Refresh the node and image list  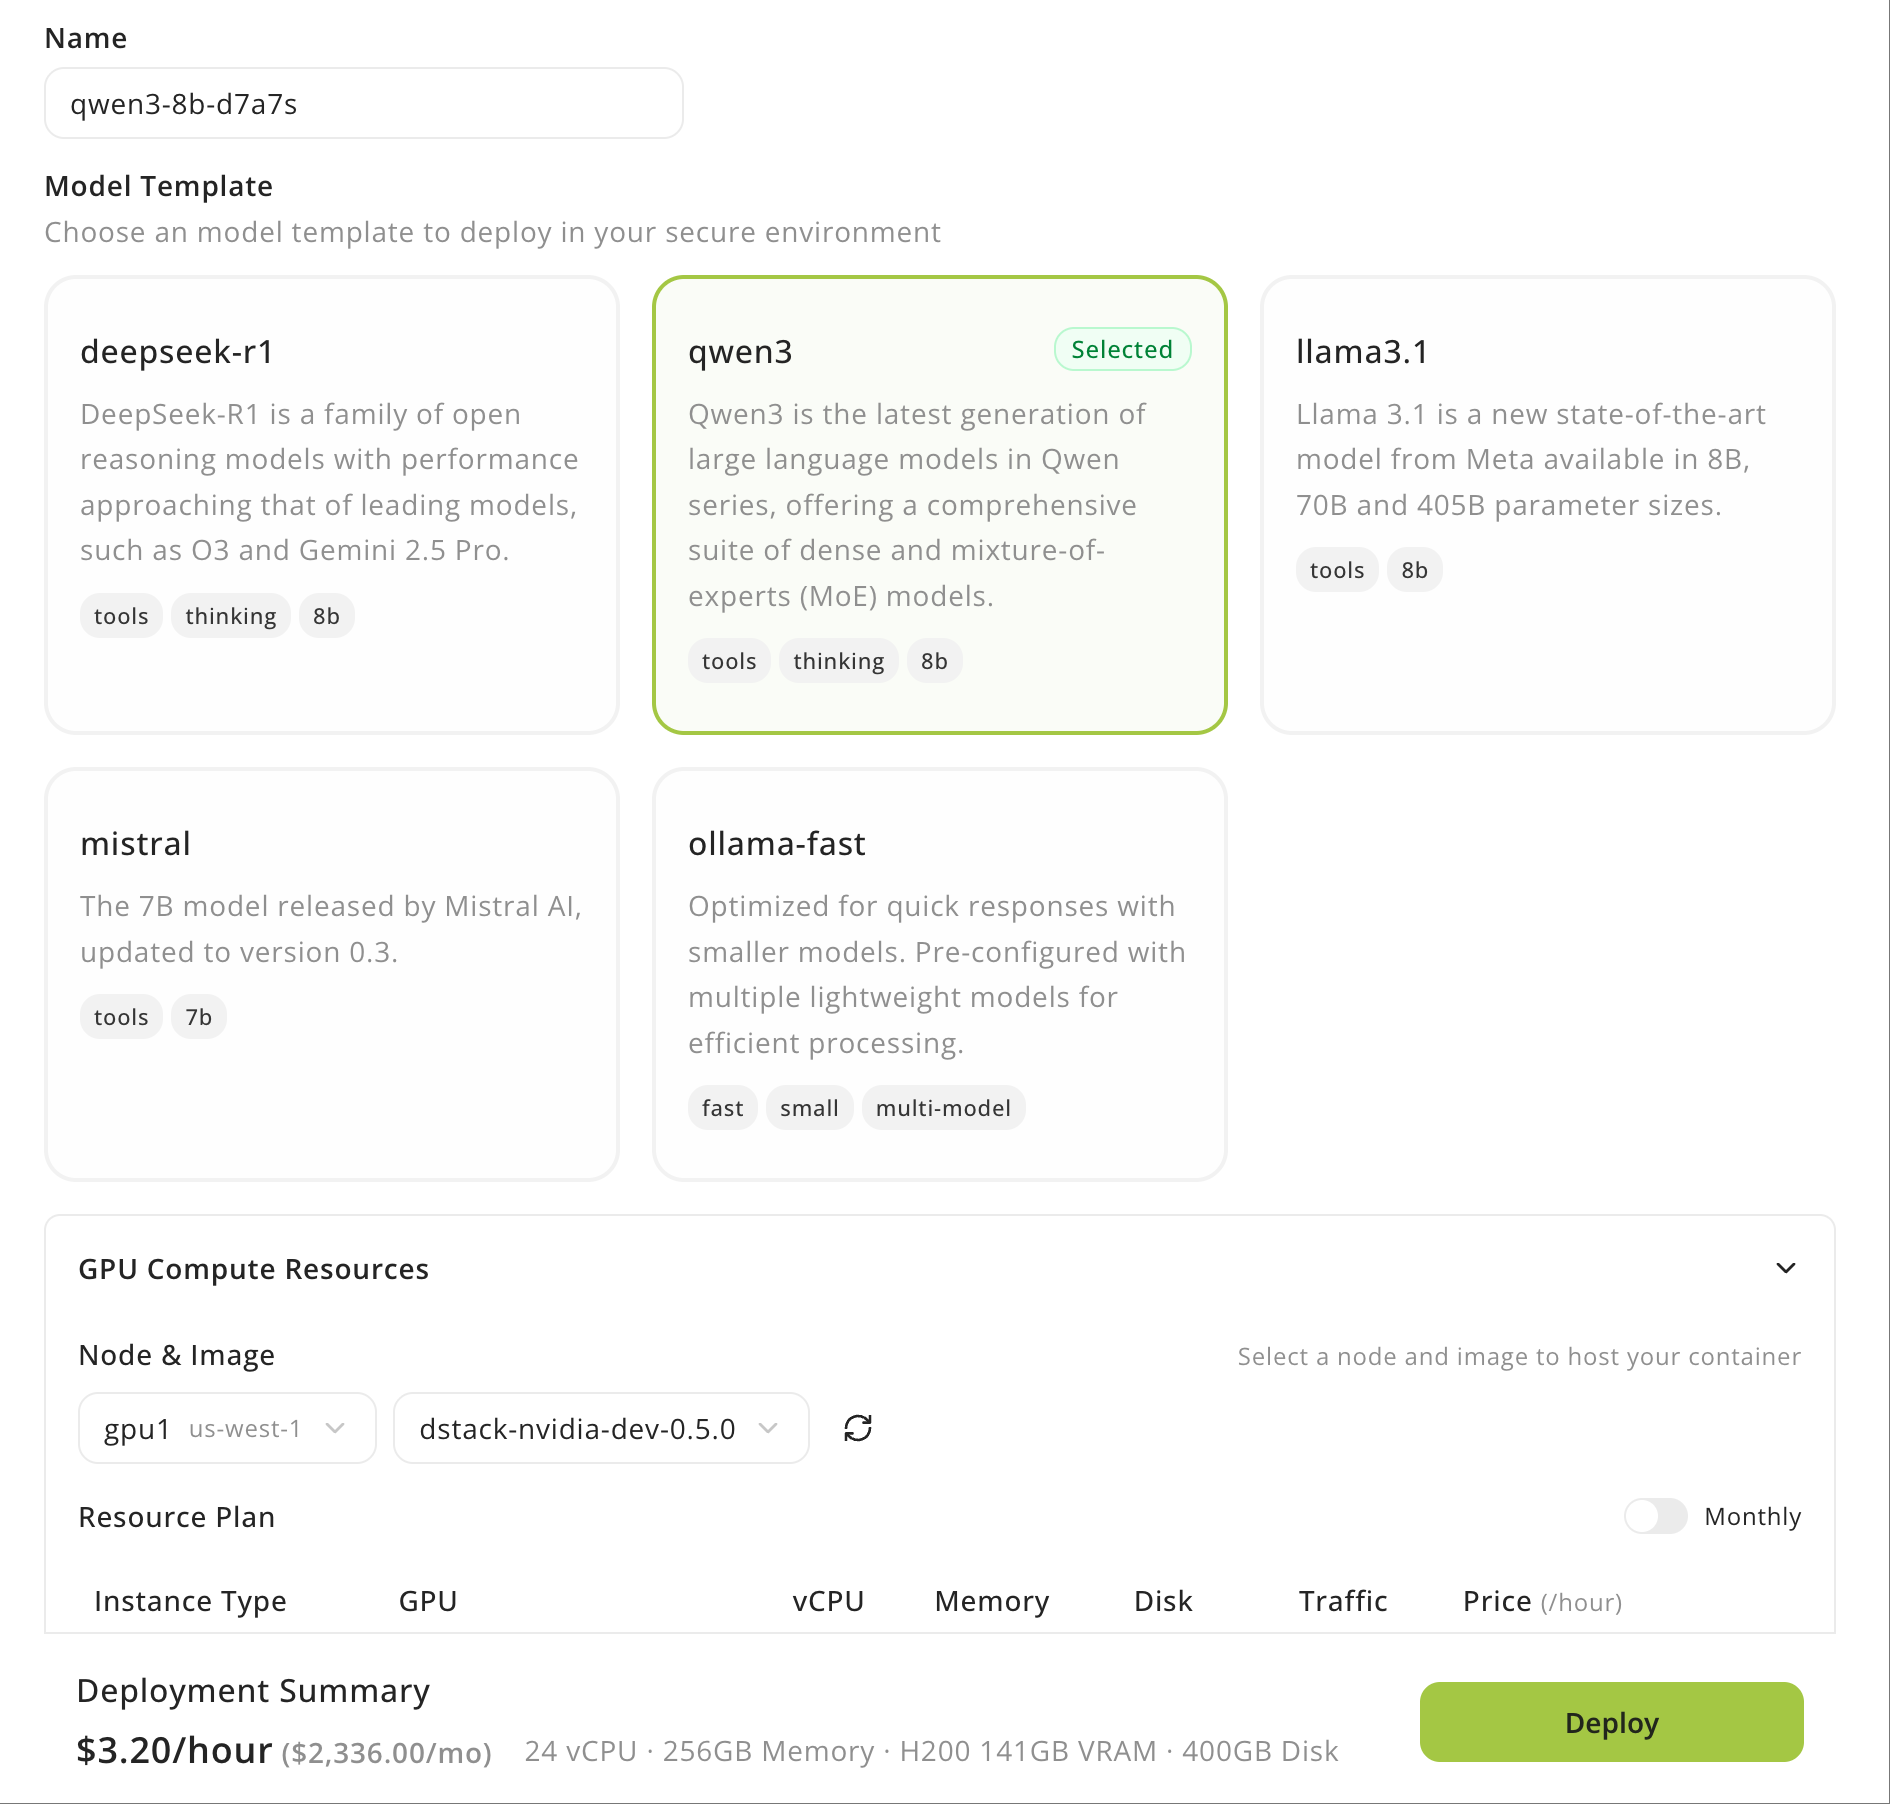[x=858, y=1428]
